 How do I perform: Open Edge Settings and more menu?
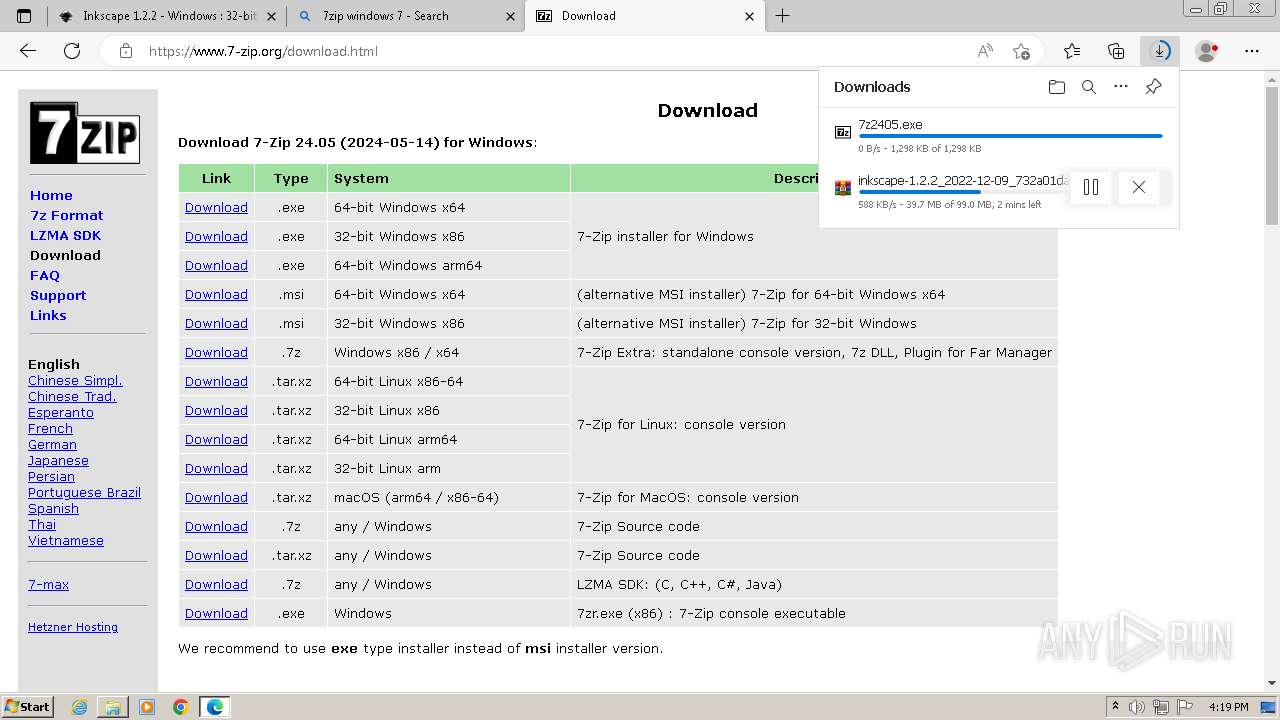[x=1252, y=51]
